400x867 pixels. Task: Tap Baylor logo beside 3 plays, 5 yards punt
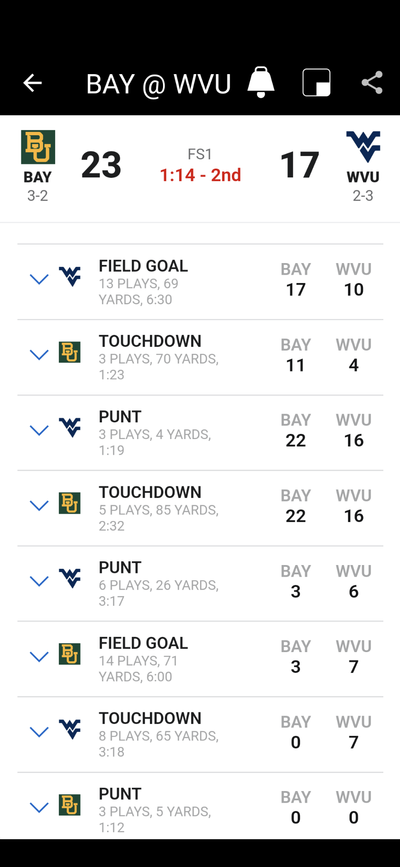(x=70, y=805)
